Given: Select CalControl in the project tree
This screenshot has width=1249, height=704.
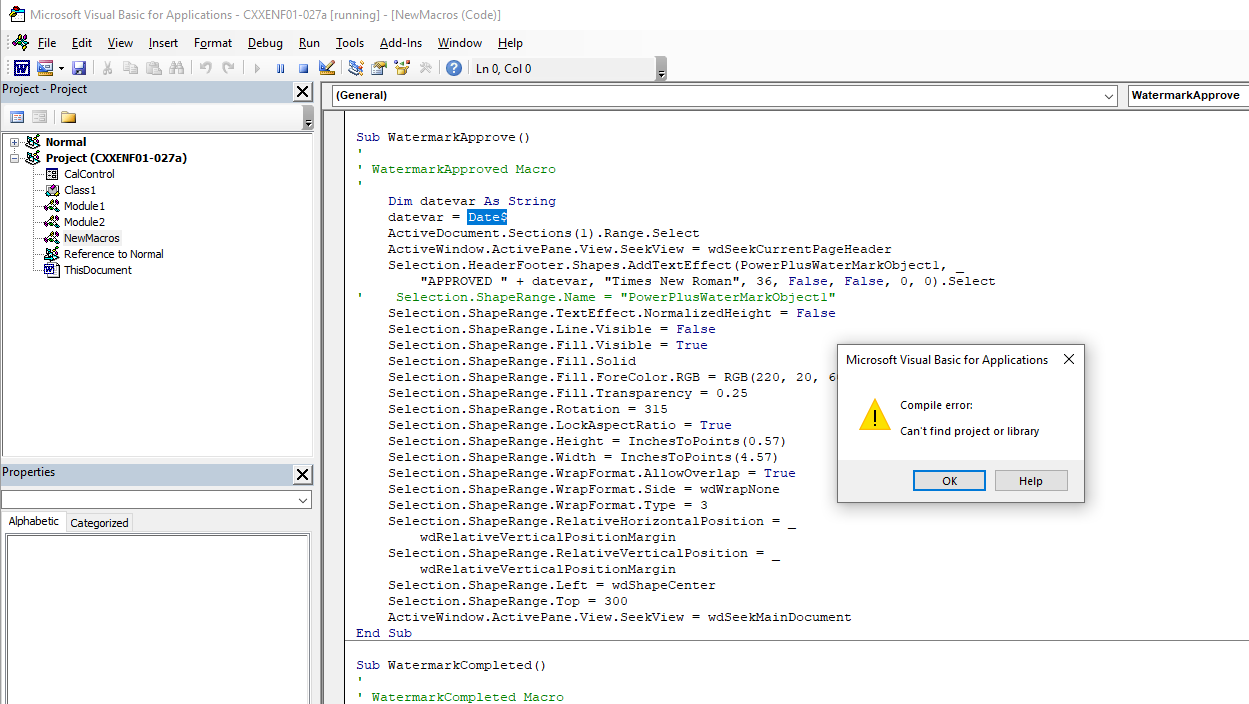Looking at the screenshot, I should 89,174.
